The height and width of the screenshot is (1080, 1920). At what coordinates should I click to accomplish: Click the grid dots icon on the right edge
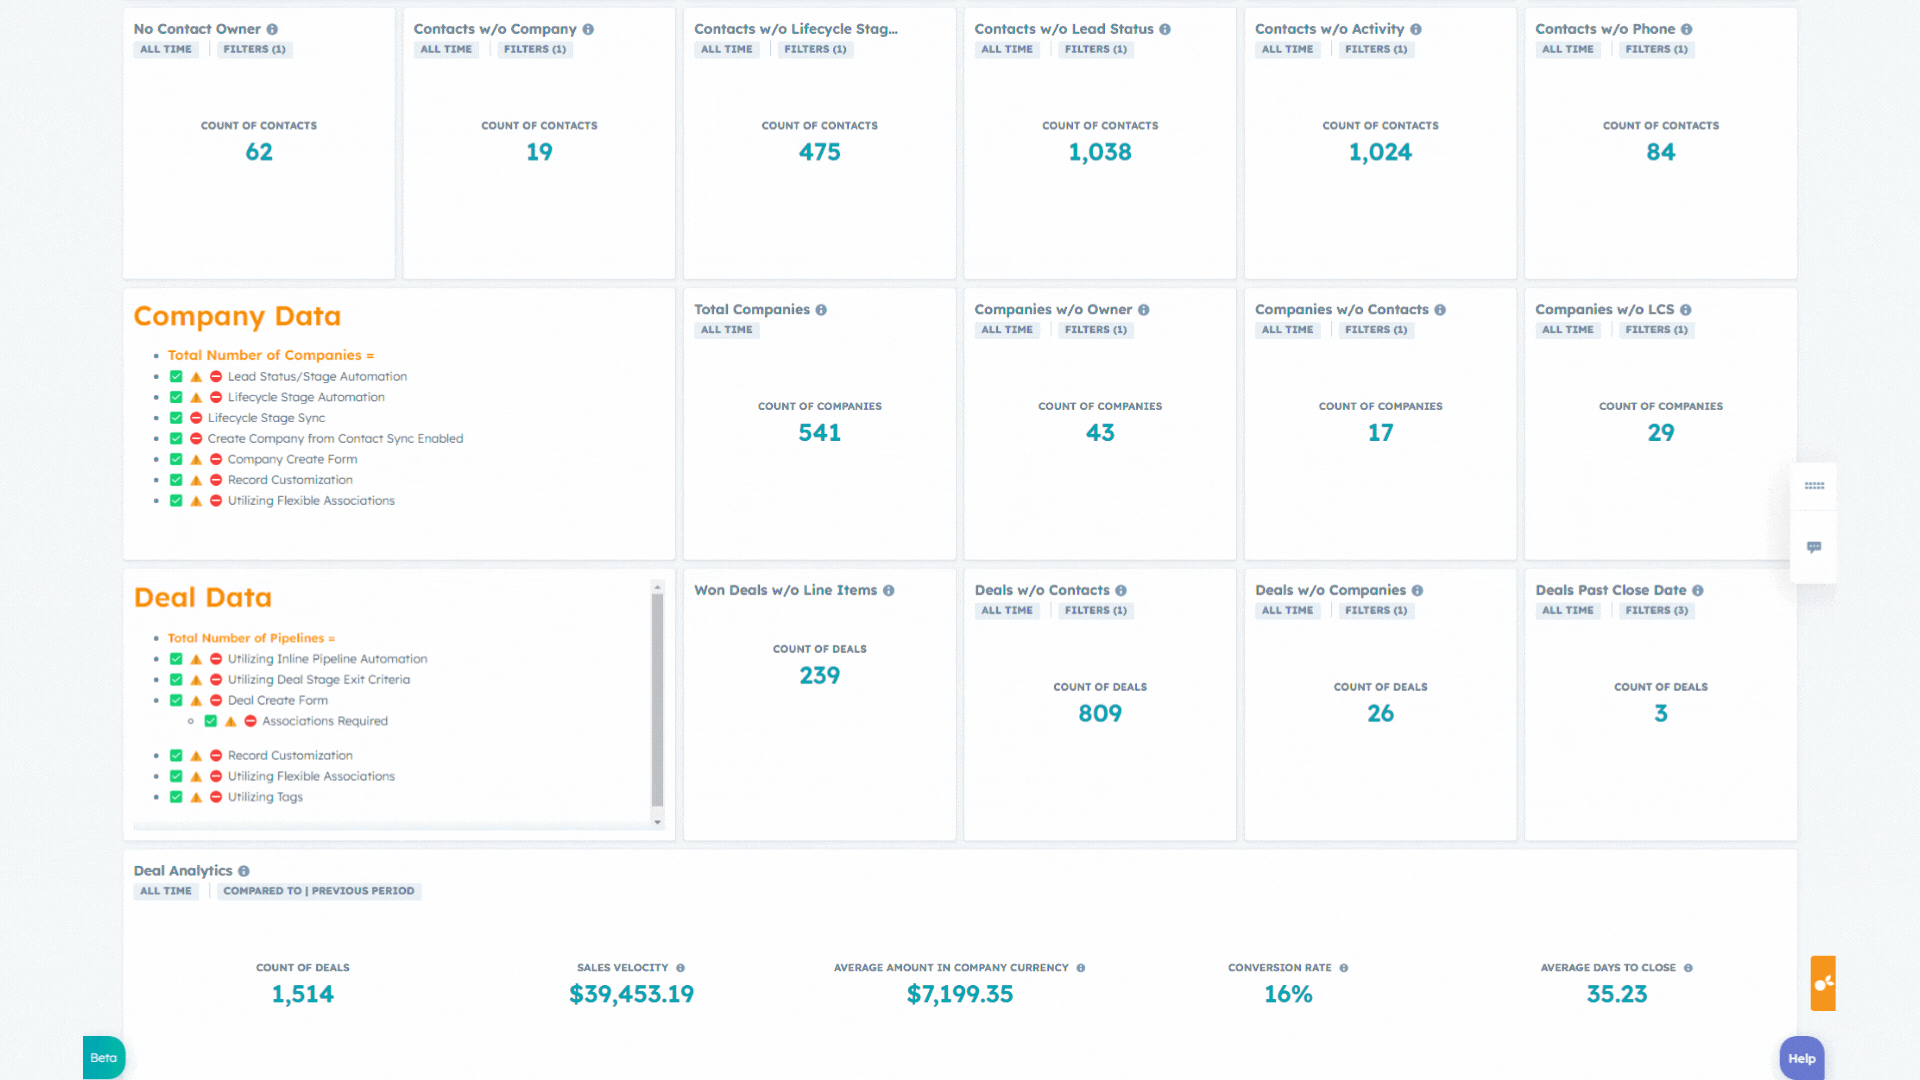[1814, 485]
